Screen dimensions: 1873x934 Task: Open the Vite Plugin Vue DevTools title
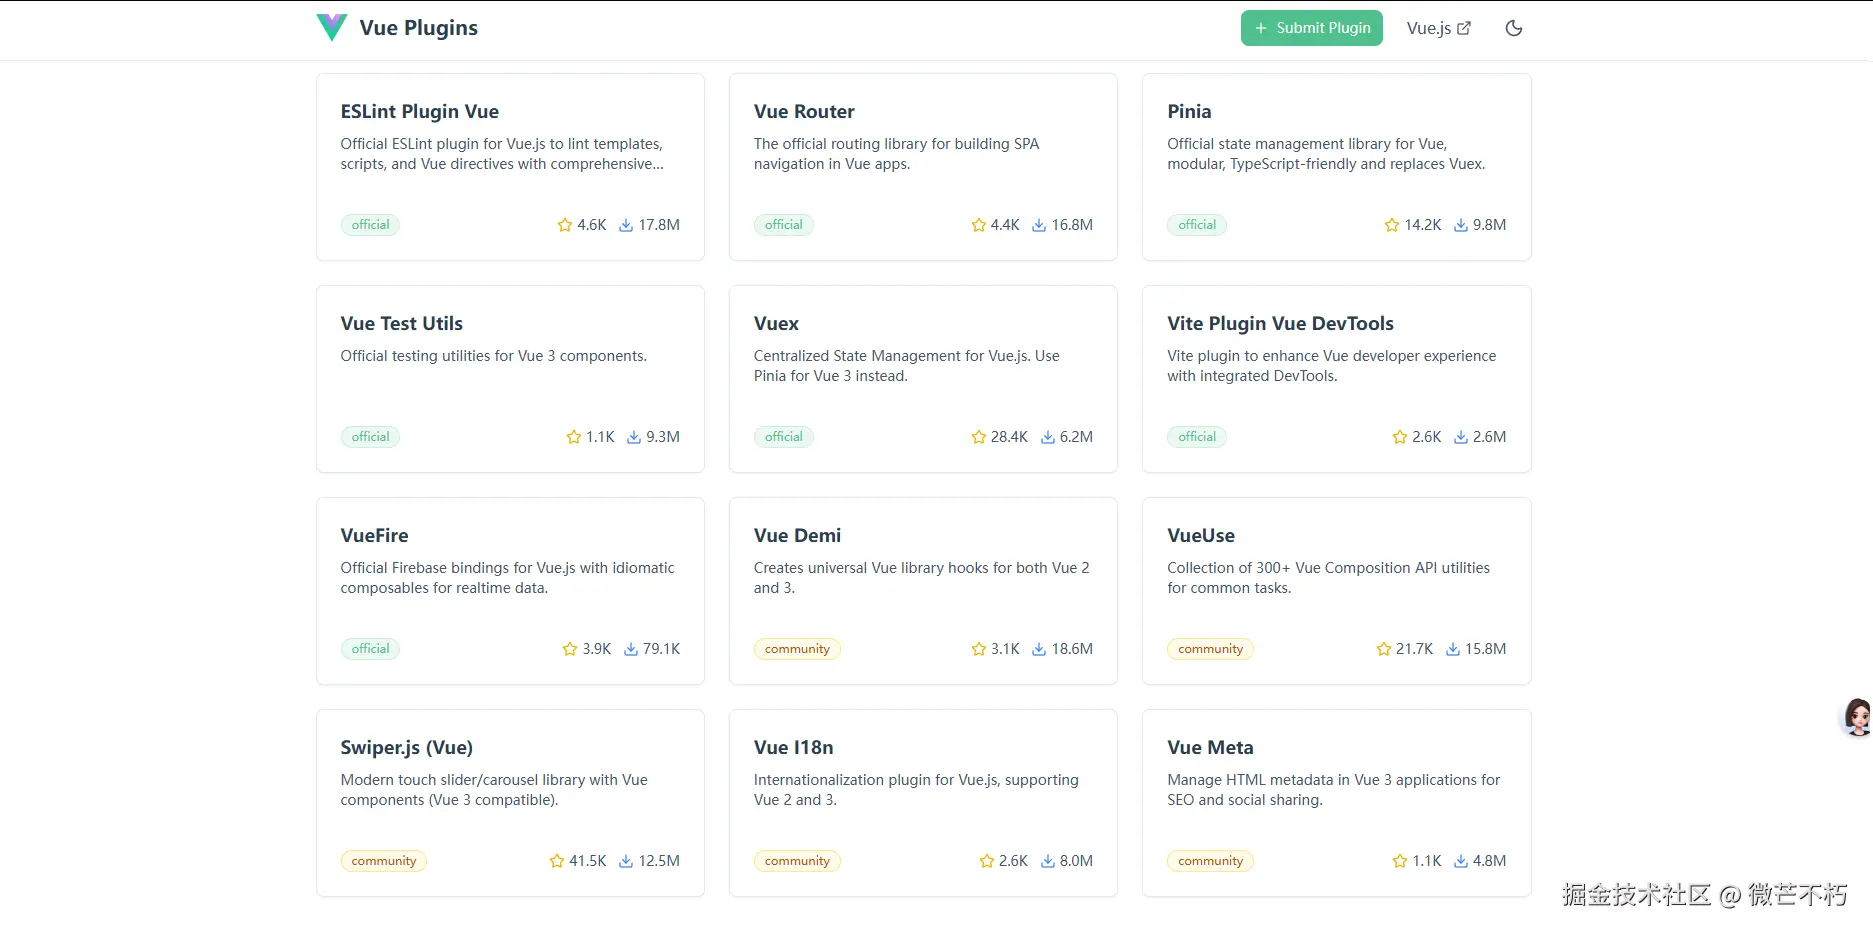1280,324
